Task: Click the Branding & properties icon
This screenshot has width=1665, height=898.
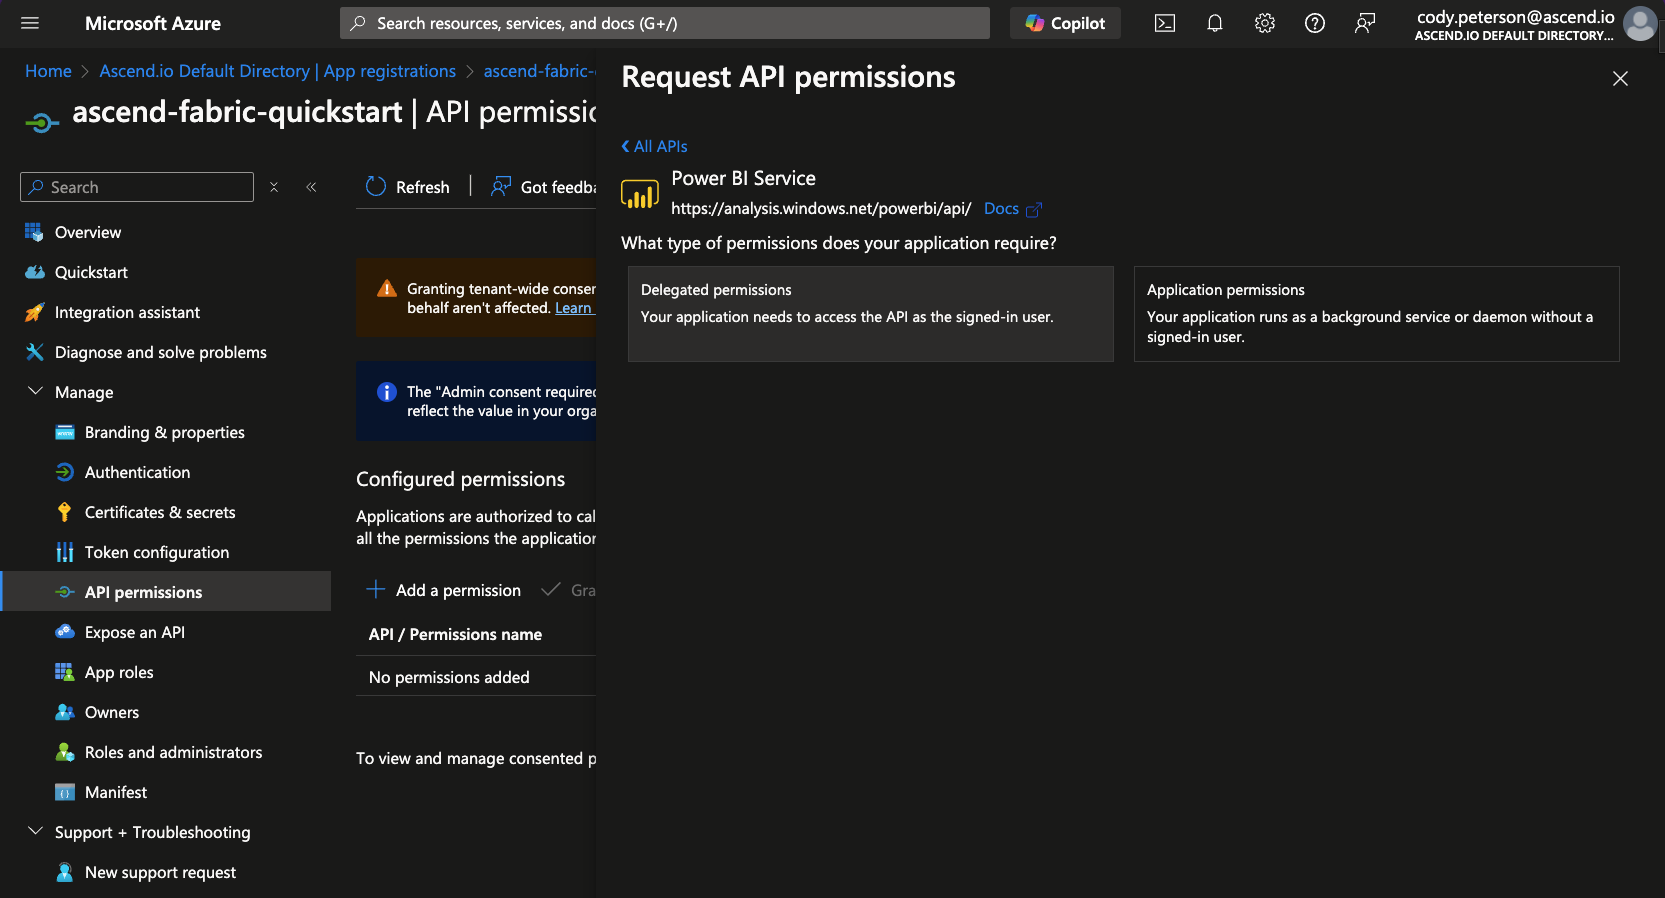Action: pos(64,432)
